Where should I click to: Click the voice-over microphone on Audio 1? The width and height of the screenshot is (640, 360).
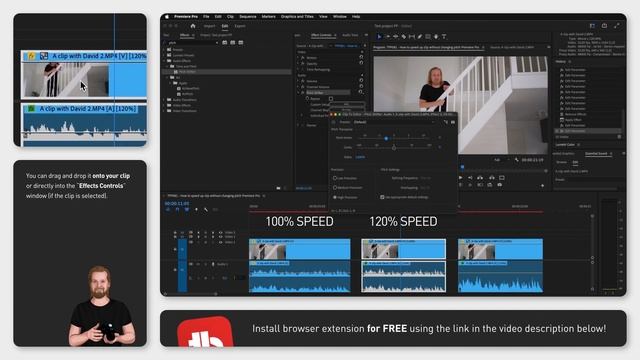[x=213, y=264]
